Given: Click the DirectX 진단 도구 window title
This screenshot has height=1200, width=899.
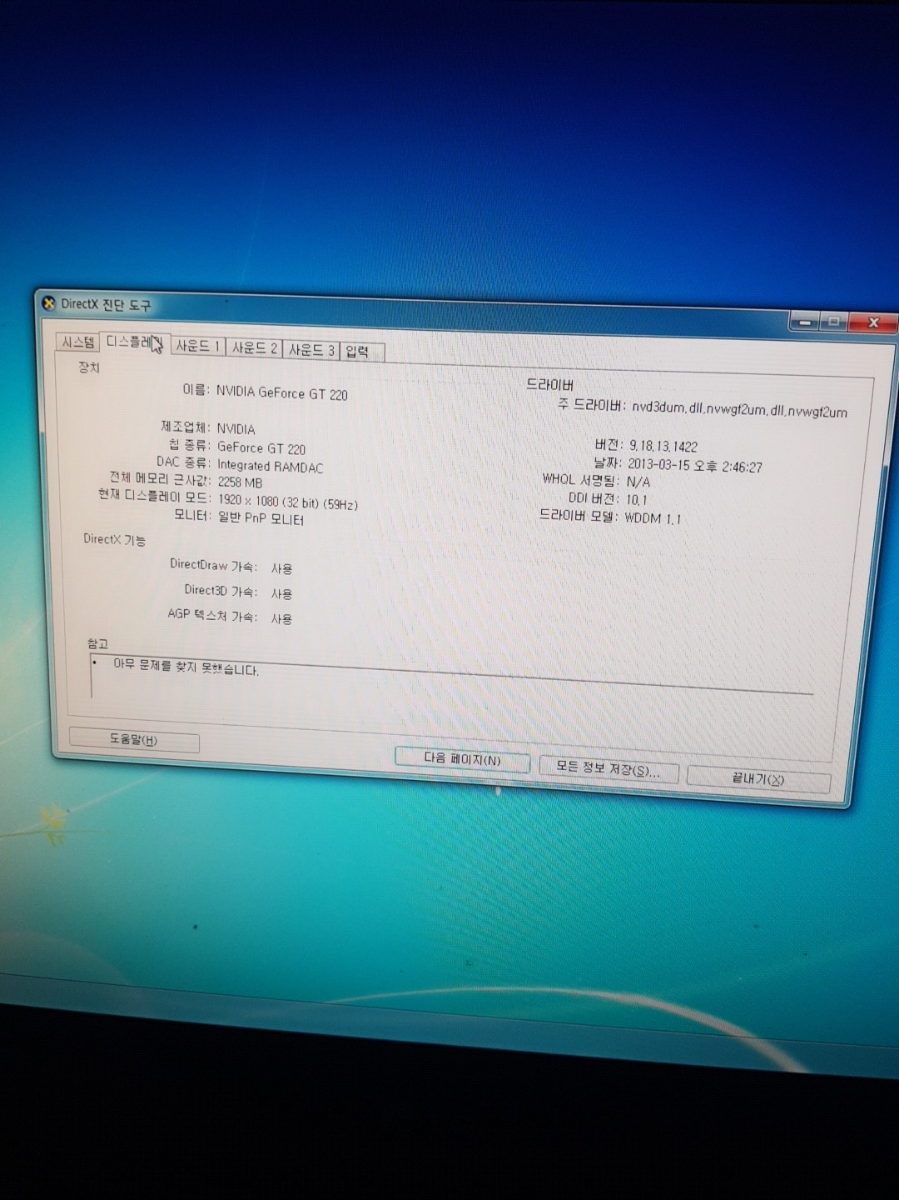Looking at the screenshot, I should [x=105, y=304].
